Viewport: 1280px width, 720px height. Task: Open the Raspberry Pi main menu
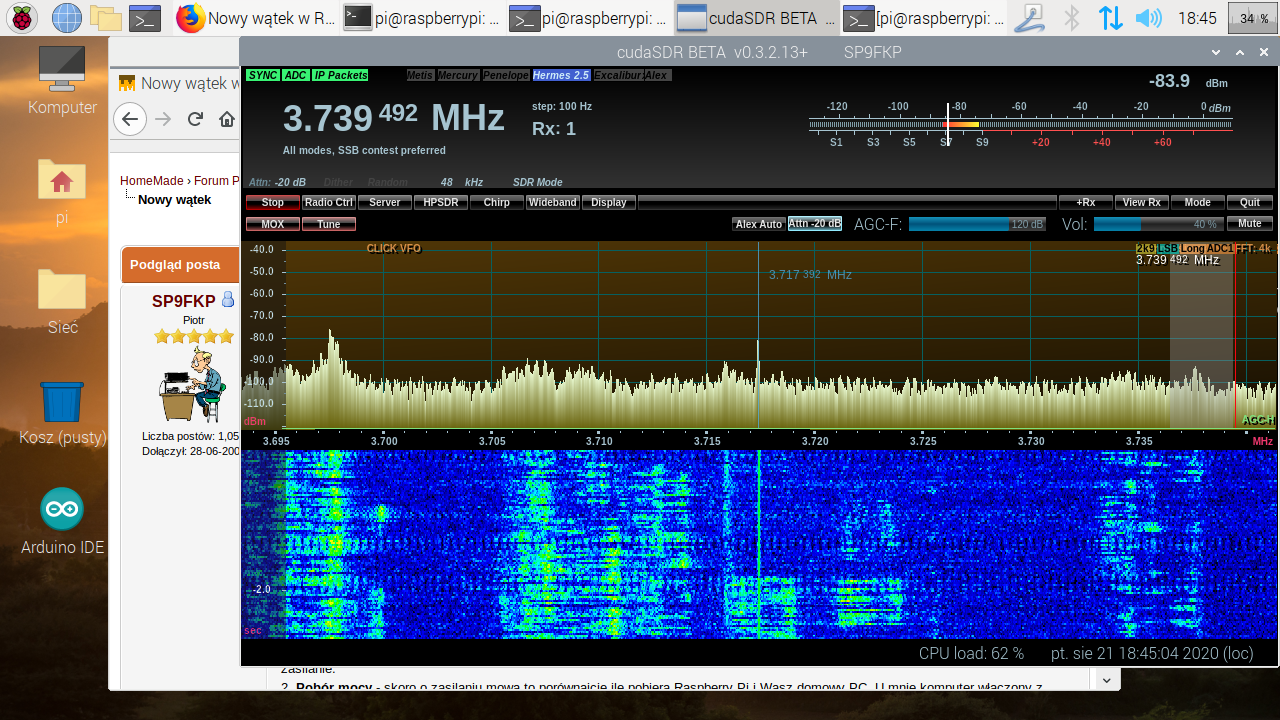(22, 18)
